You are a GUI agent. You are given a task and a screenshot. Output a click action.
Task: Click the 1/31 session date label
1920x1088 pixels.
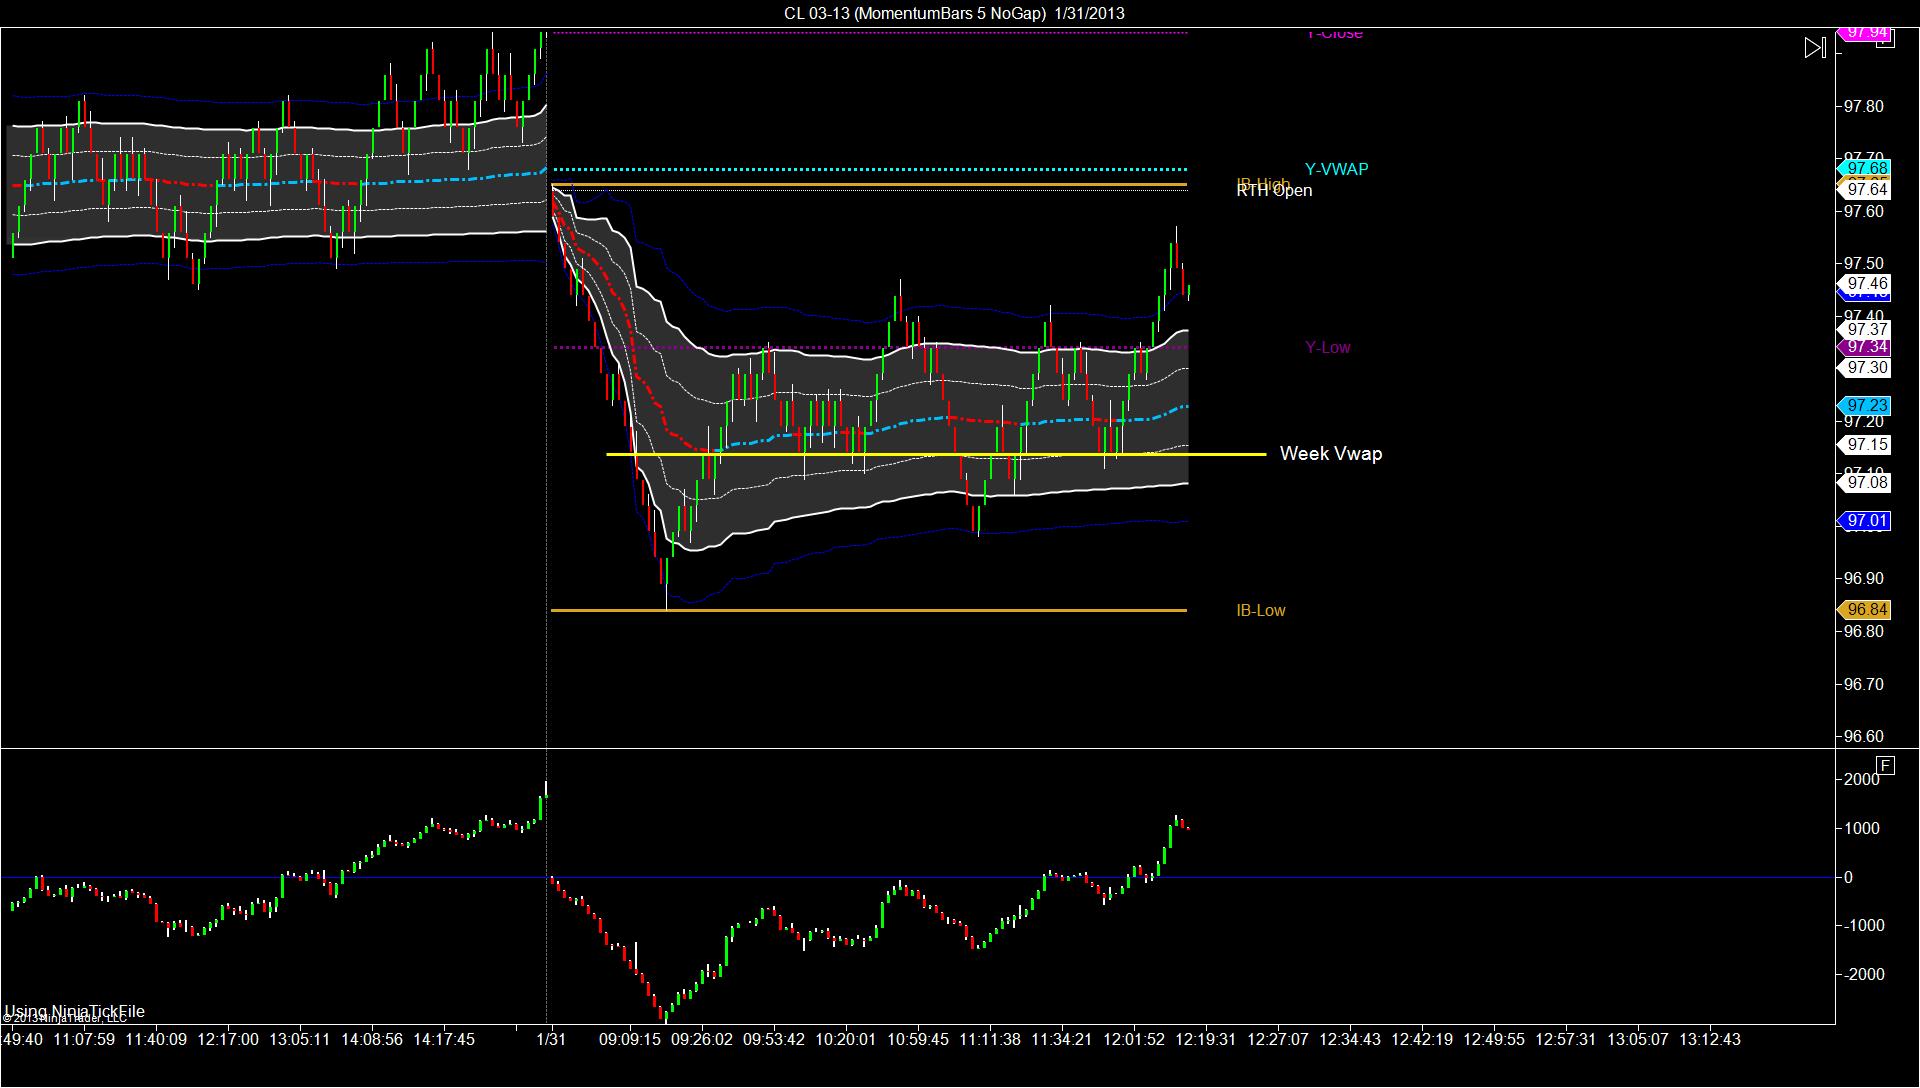point(551,1040)
